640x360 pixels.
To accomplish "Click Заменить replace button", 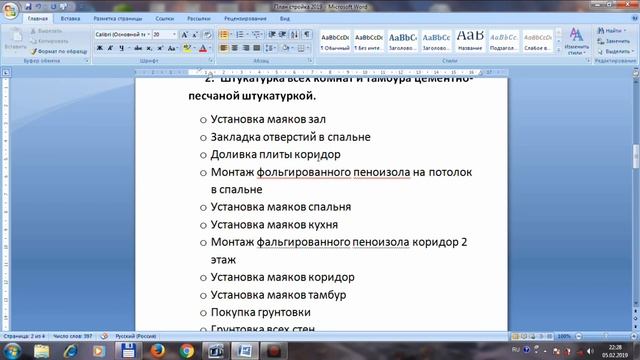I will point(613,41).
